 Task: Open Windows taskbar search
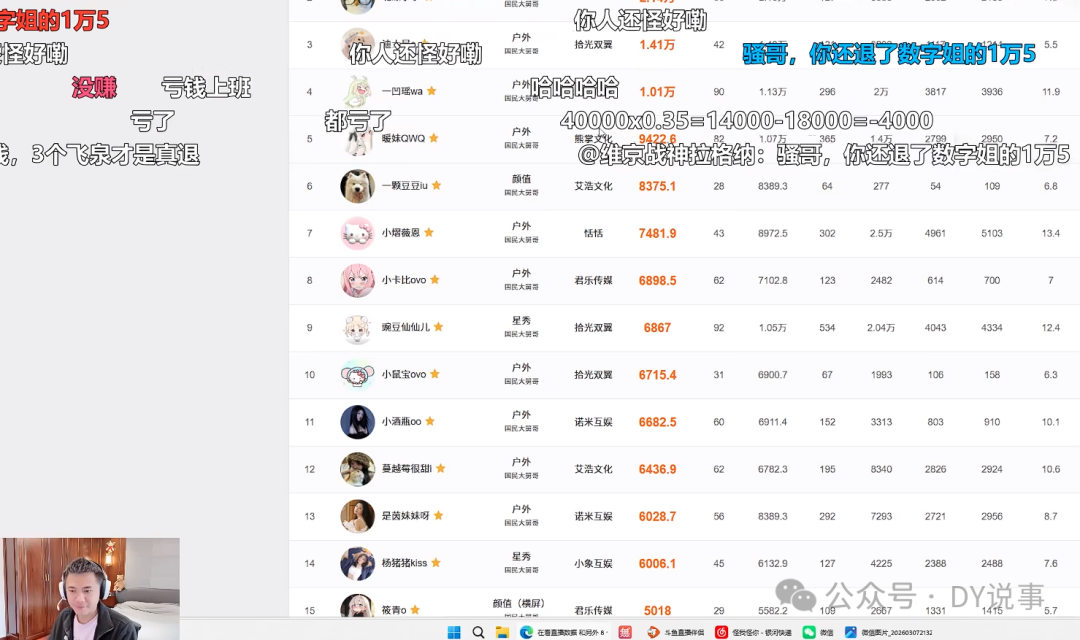coord(478,632)
